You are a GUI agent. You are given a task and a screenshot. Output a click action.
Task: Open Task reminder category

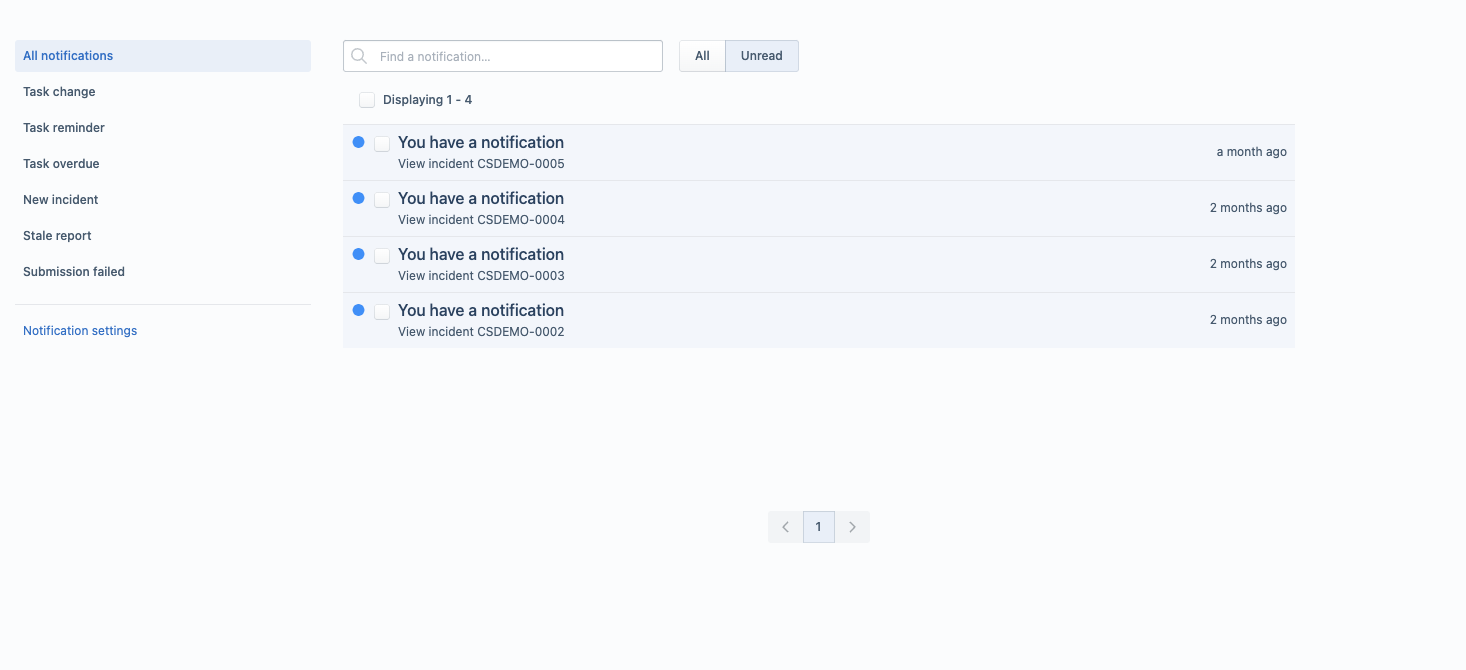pos(163,128)
